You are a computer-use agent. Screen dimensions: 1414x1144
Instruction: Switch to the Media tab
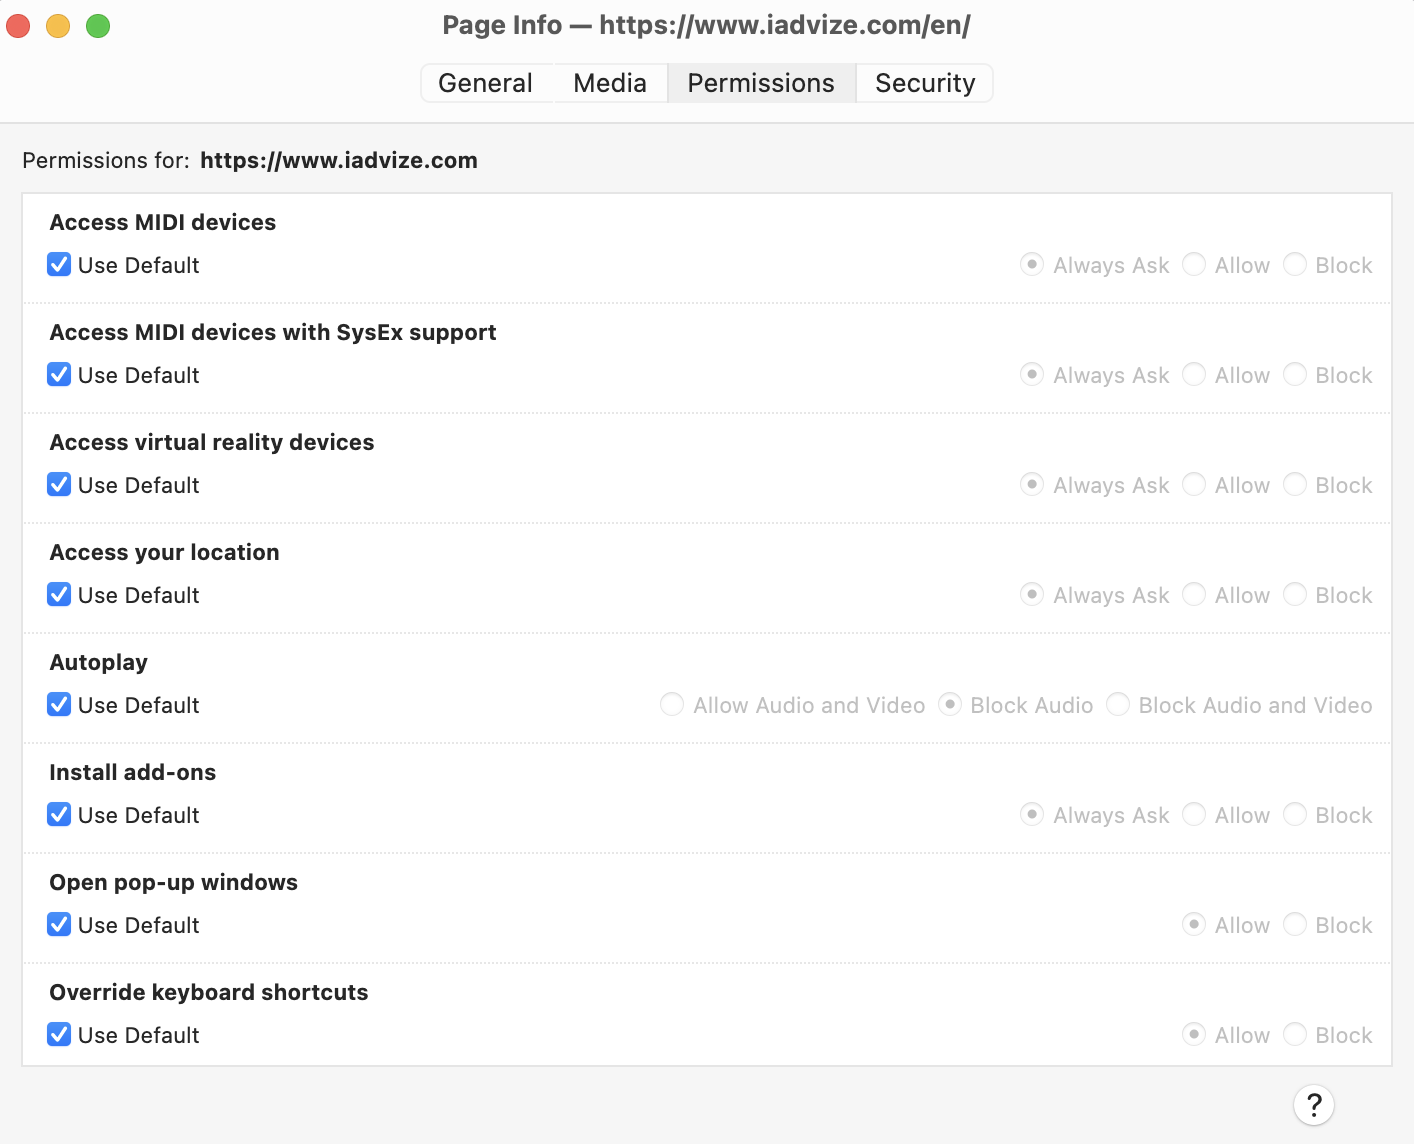610,83
